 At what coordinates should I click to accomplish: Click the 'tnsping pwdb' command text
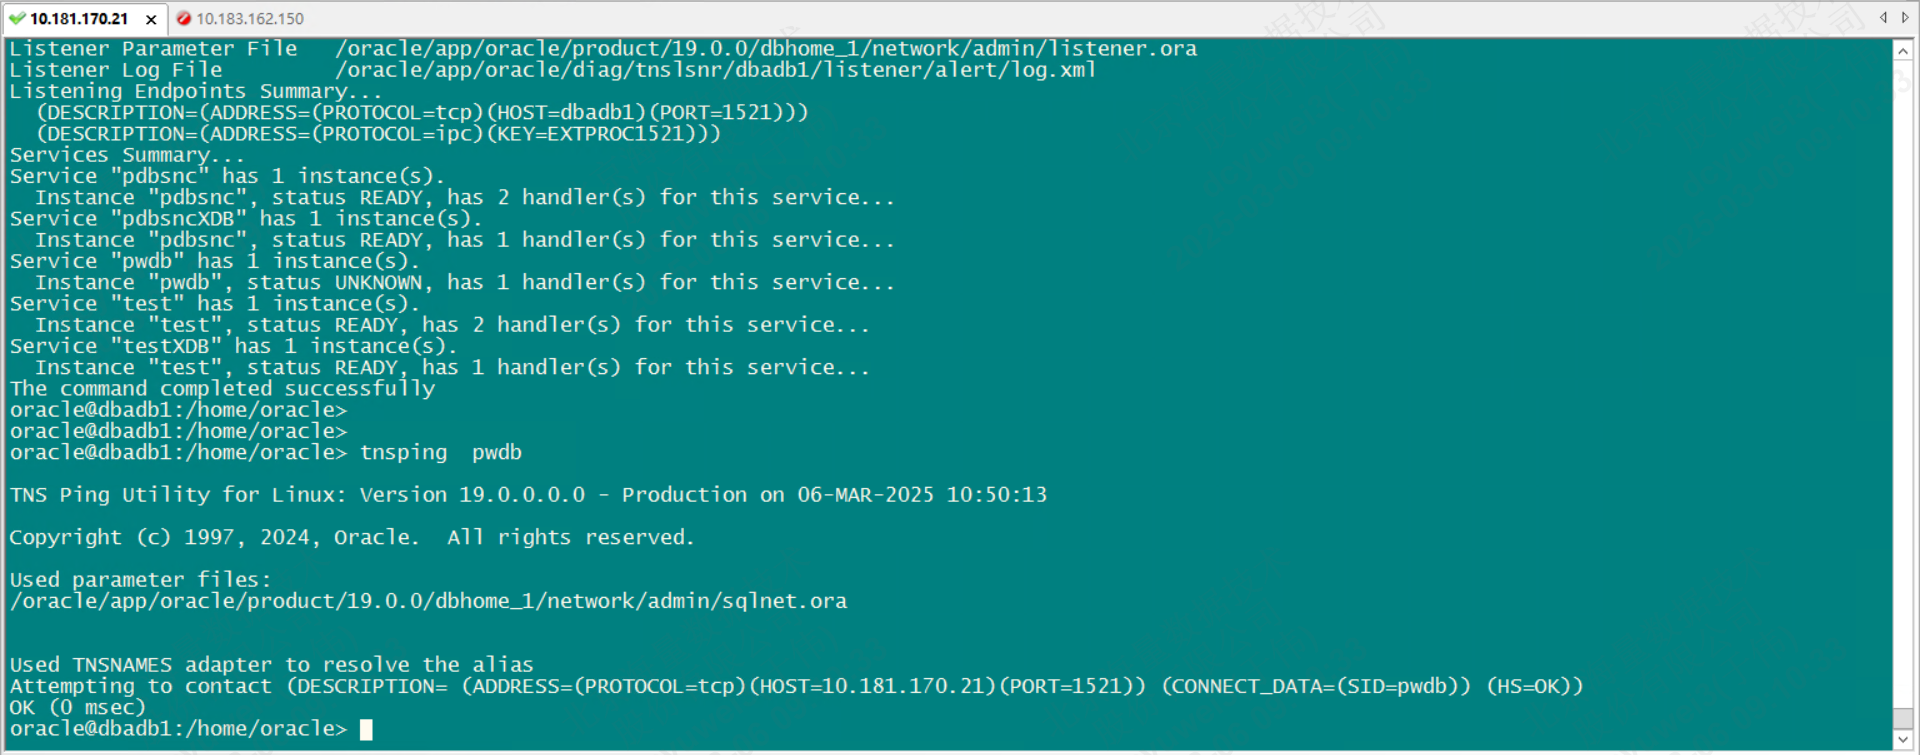pyautogui.click(x=441, y=453)
